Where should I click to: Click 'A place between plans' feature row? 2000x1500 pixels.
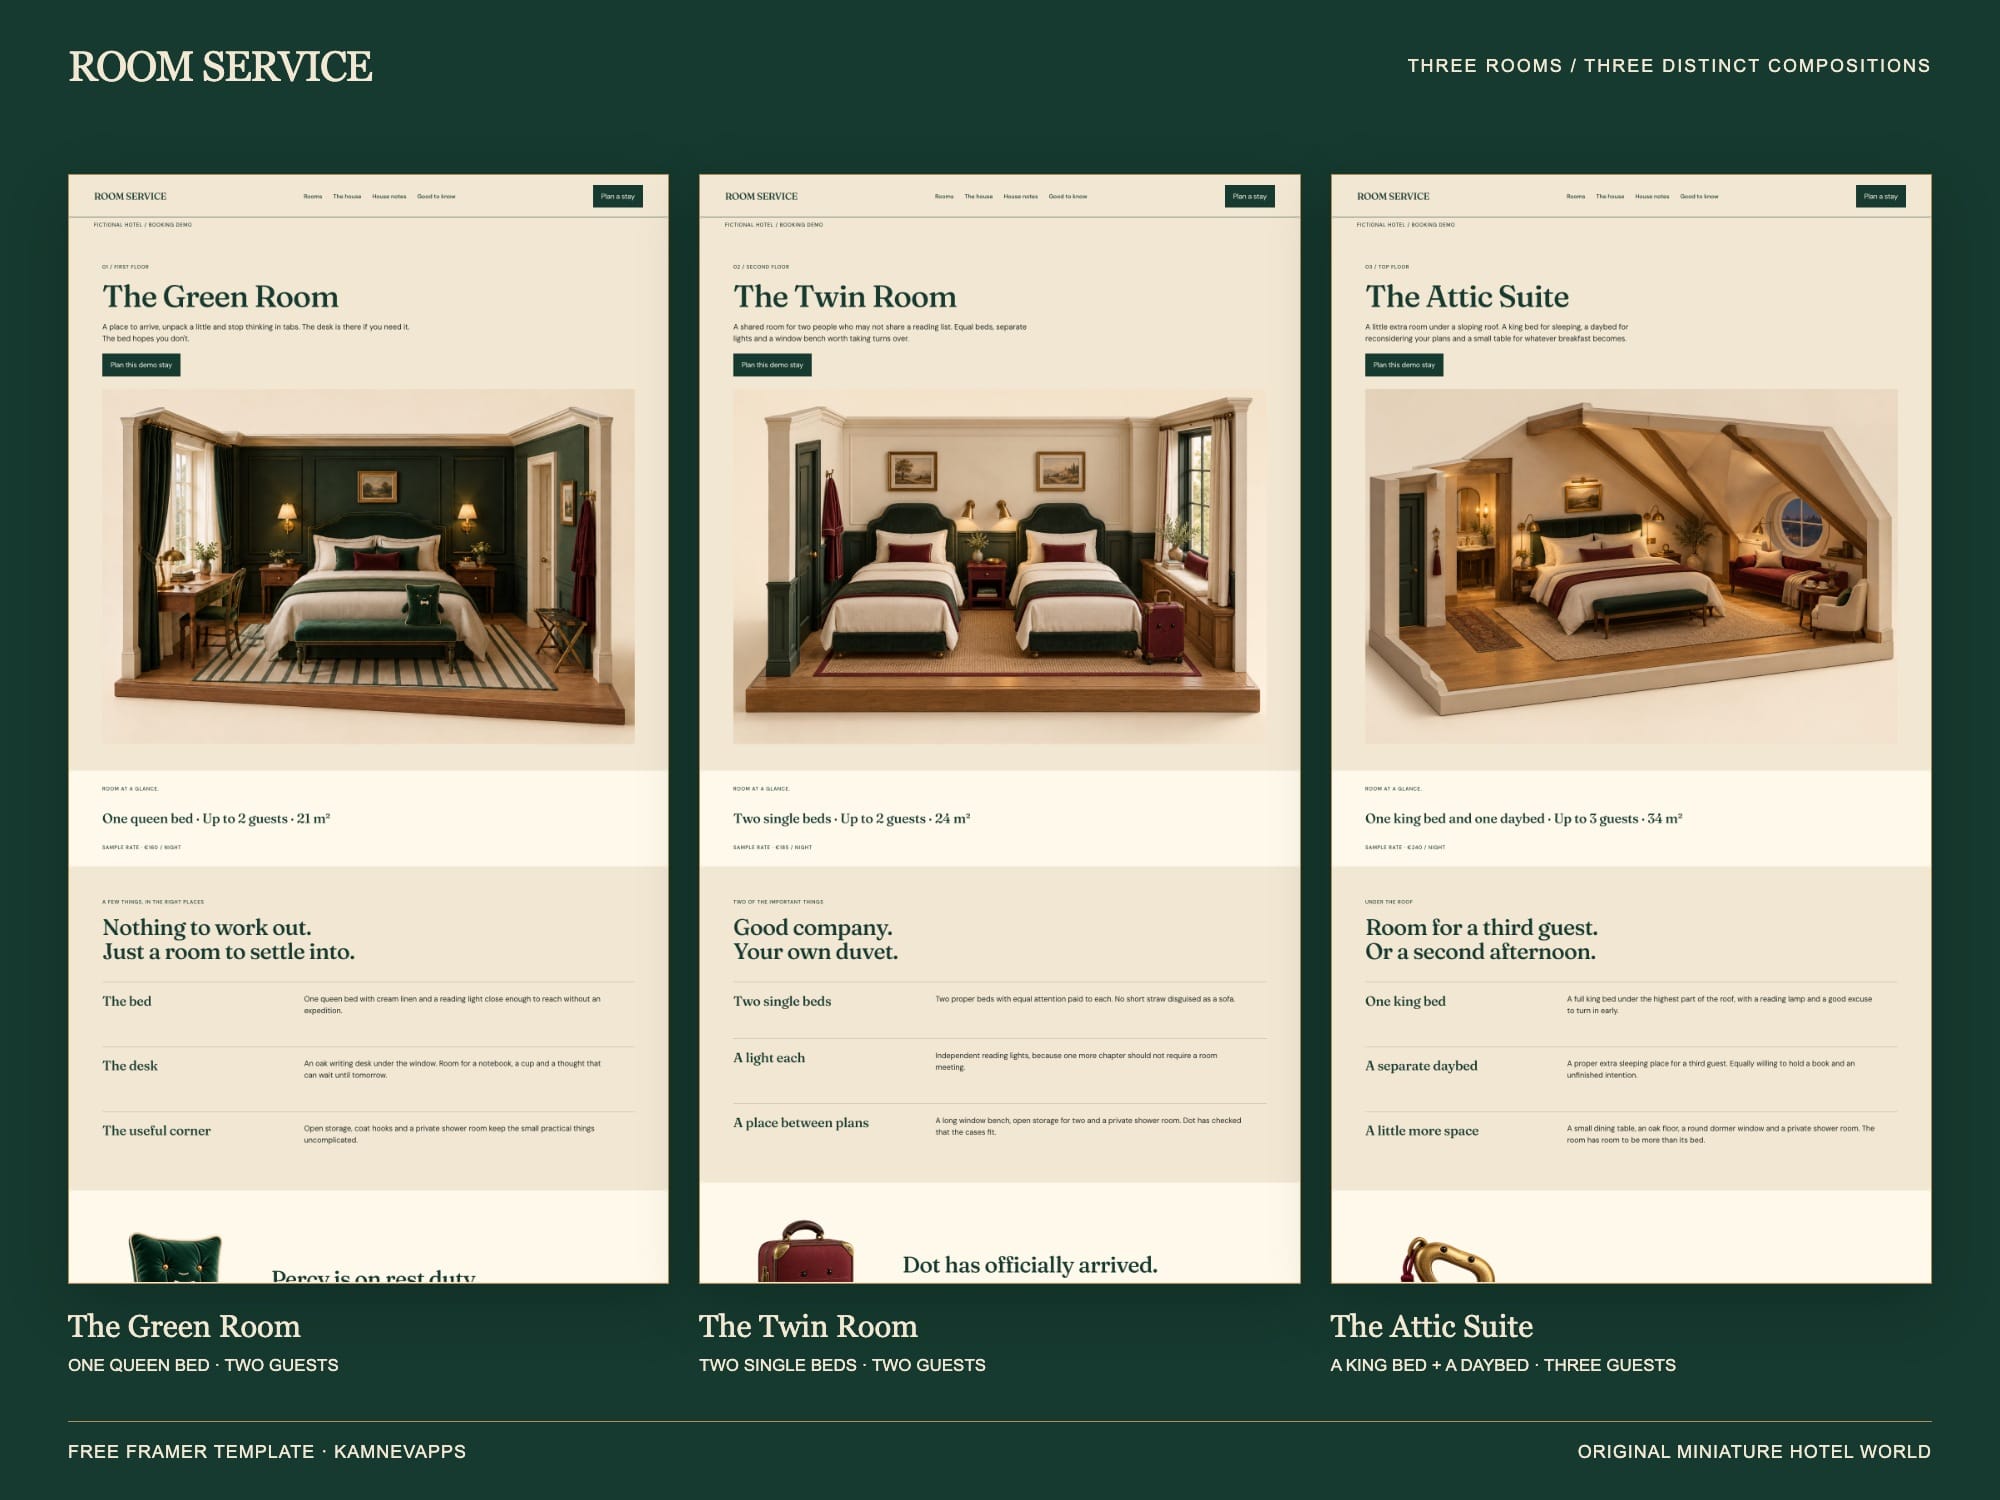click(999, 1127)
